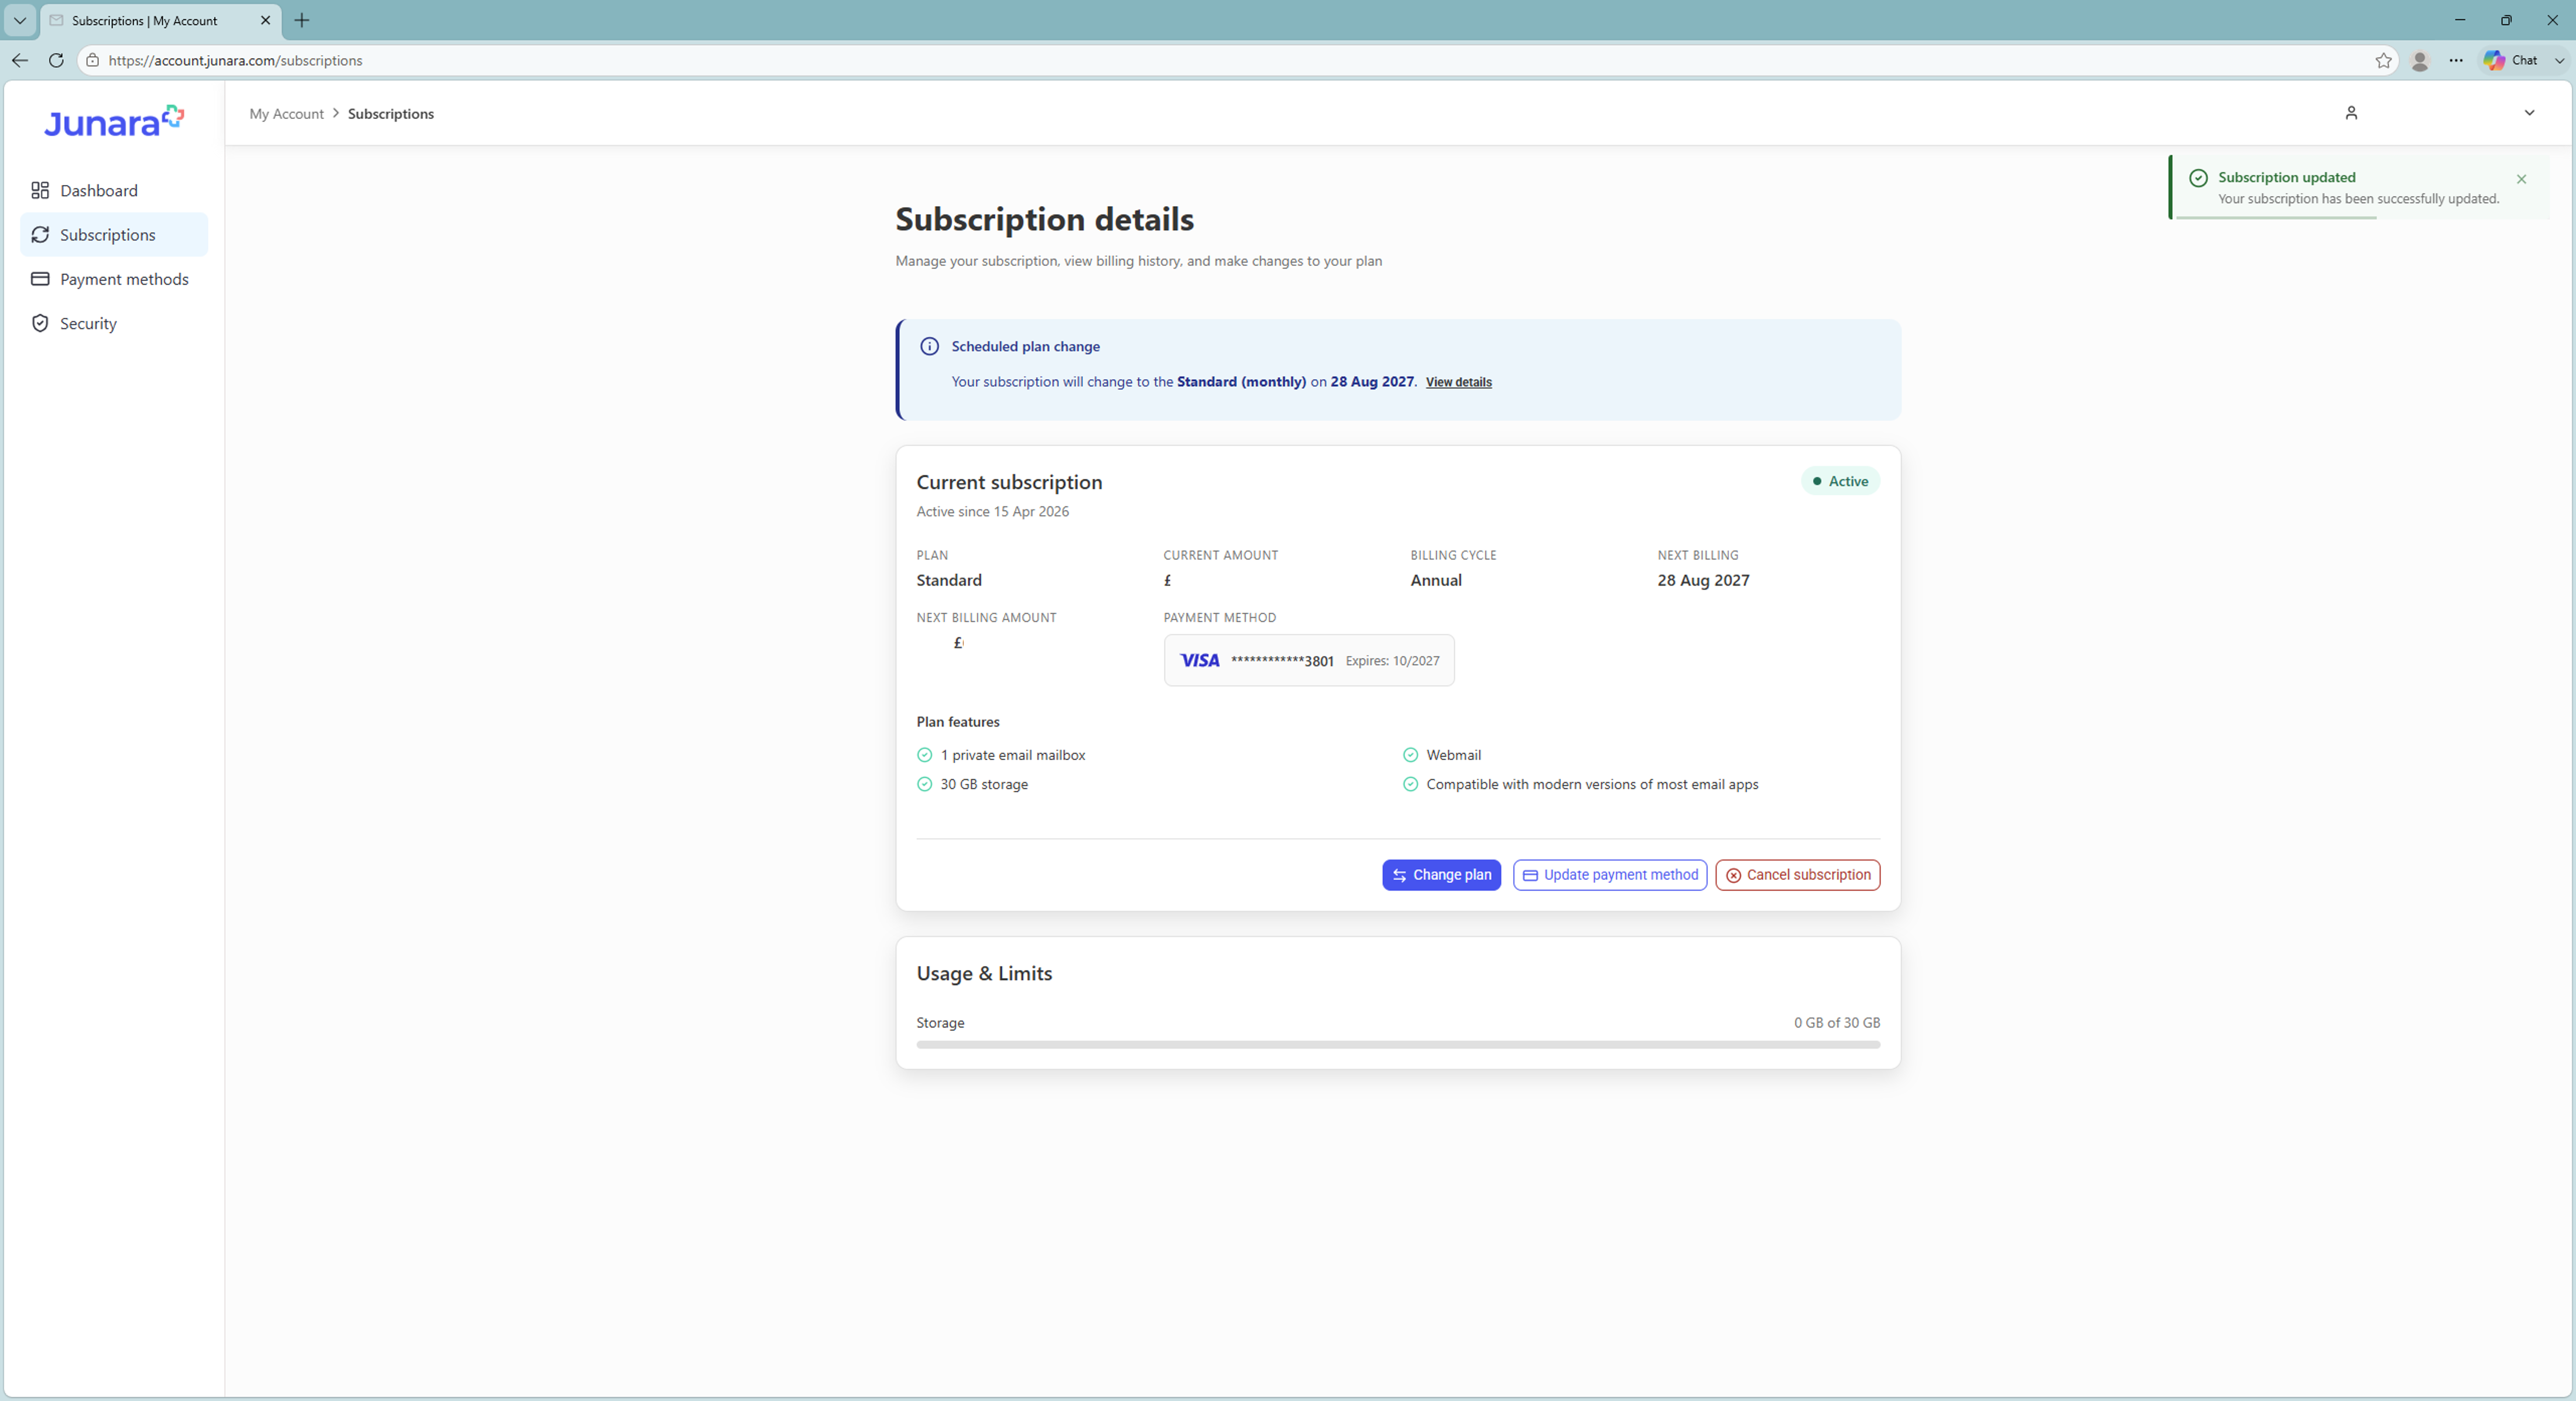View site information lock icon

pyautogui.click(x=92, y=60)
